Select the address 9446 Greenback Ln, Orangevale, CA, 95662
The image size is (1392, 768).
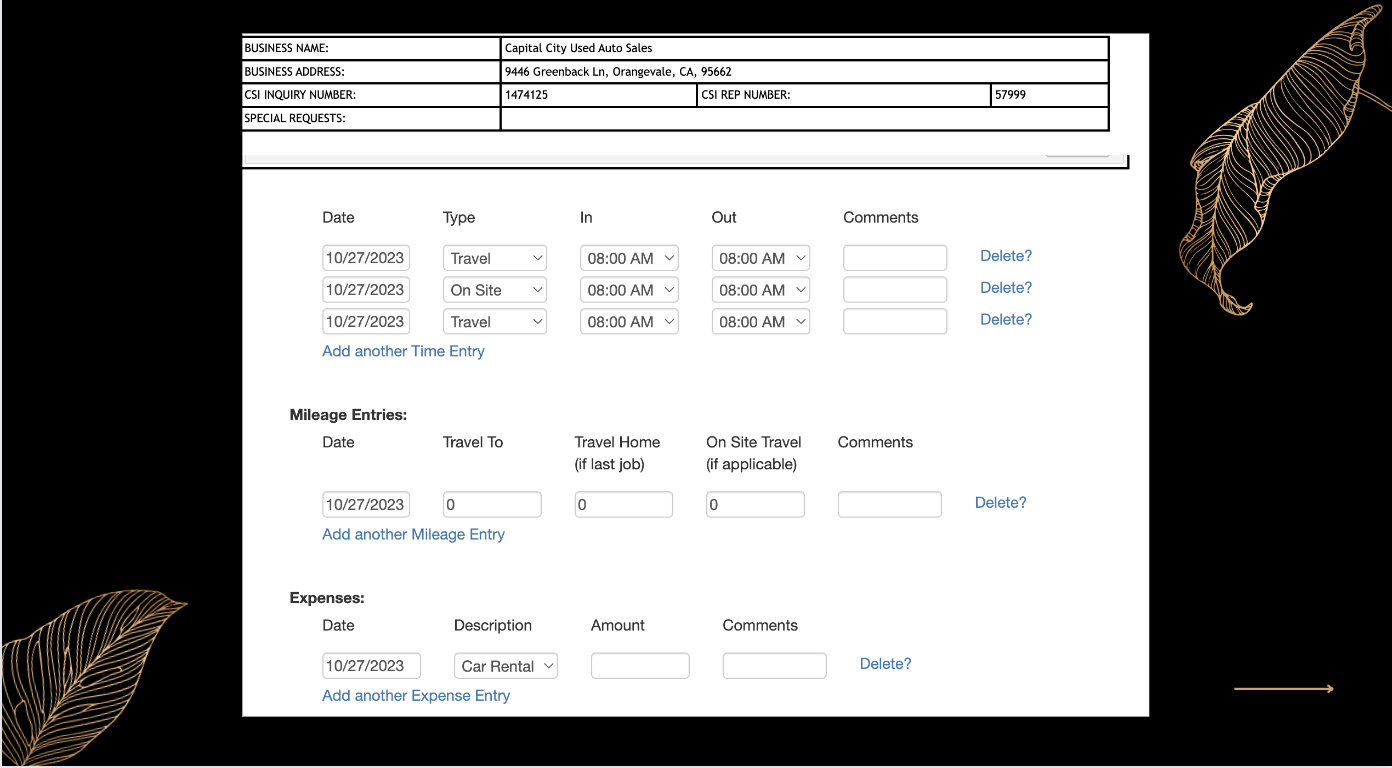pos(618,72)
